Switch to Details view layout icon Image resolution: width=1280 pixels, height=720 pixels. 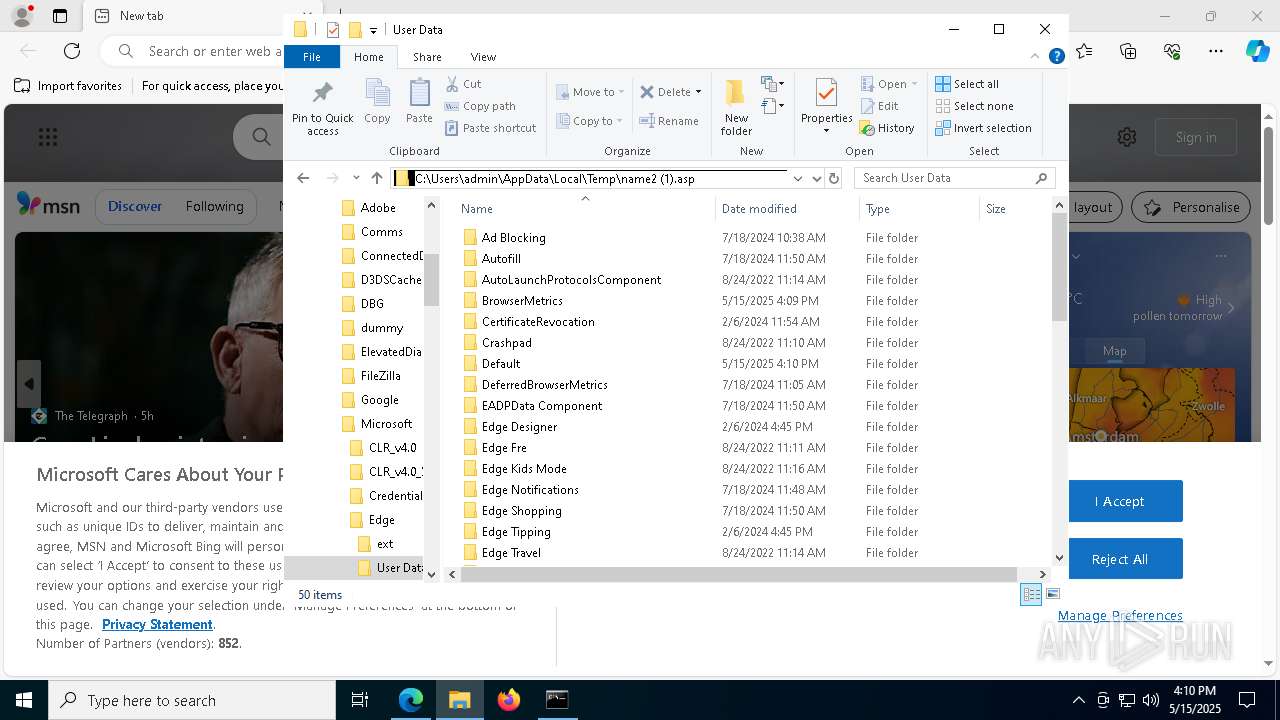[1031, 594]
